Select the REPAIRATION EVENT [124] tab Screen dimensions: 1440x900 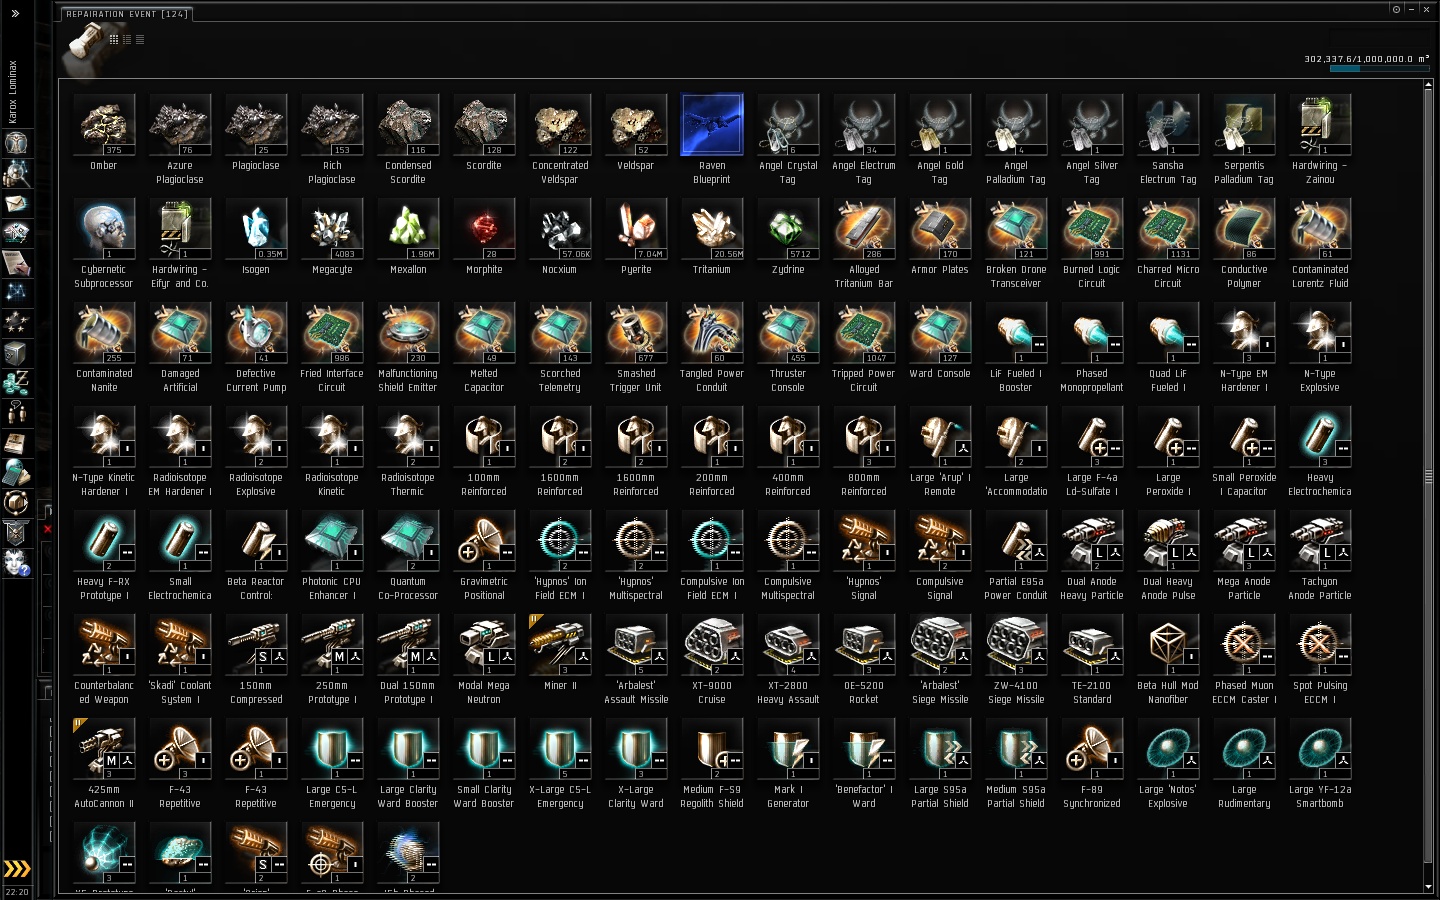(126, 14)
